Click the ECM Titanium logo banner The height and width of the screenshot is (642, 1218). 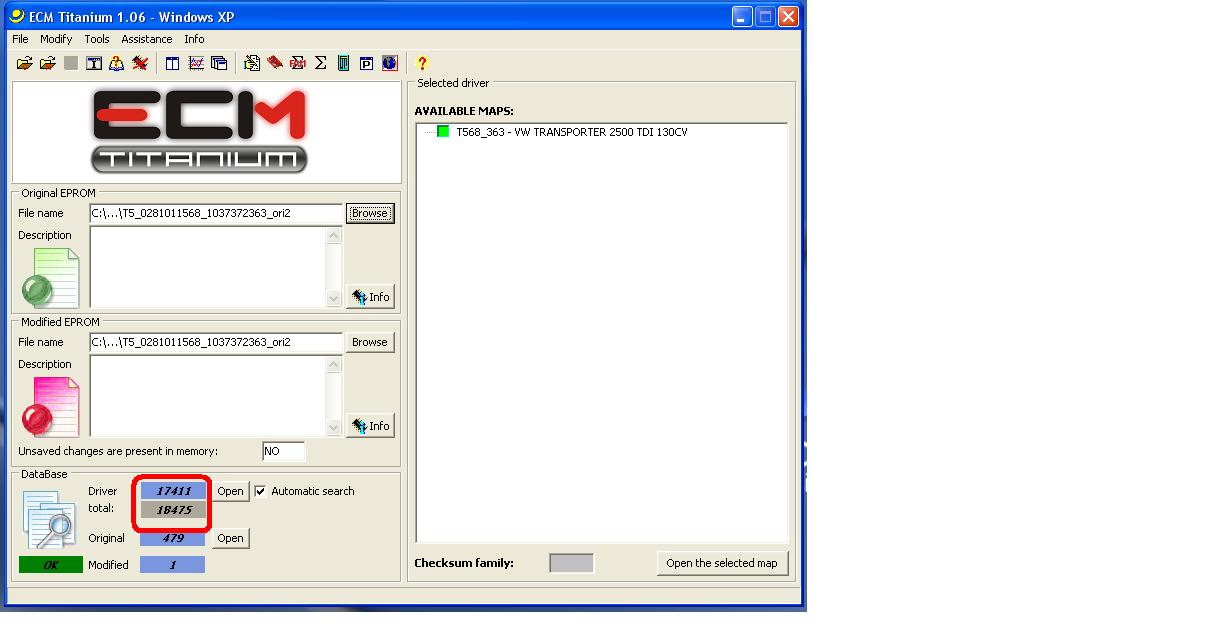tap(206, 133)
